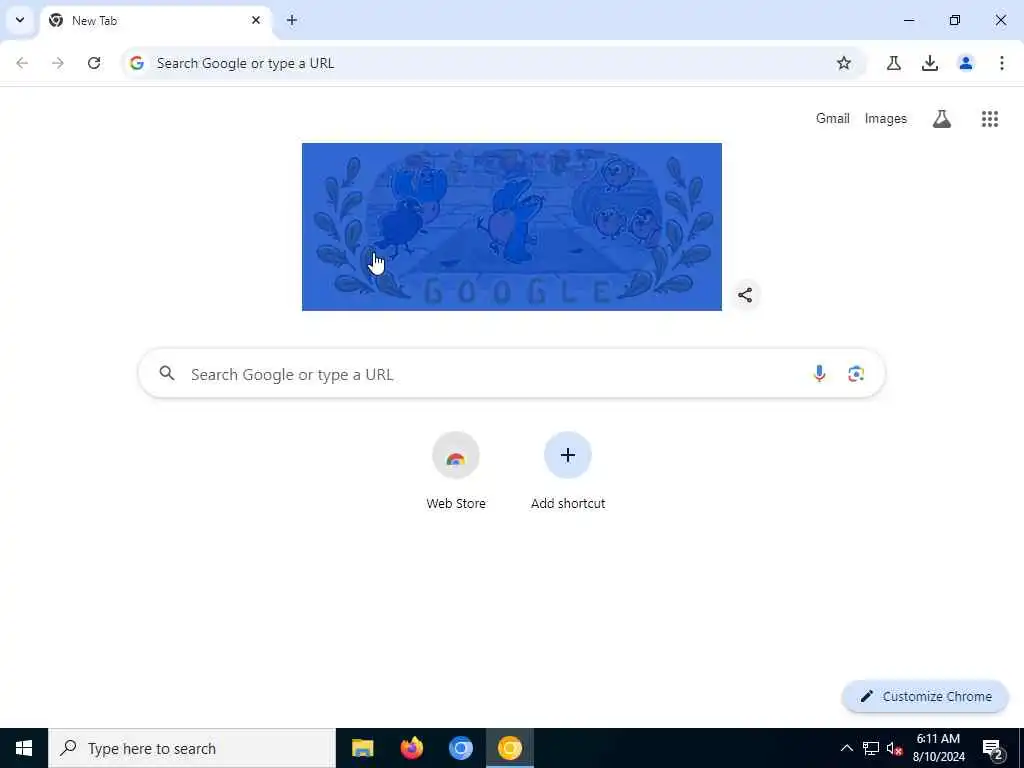Reload the current page
The image size is (1024, 768).
point(94,63)
